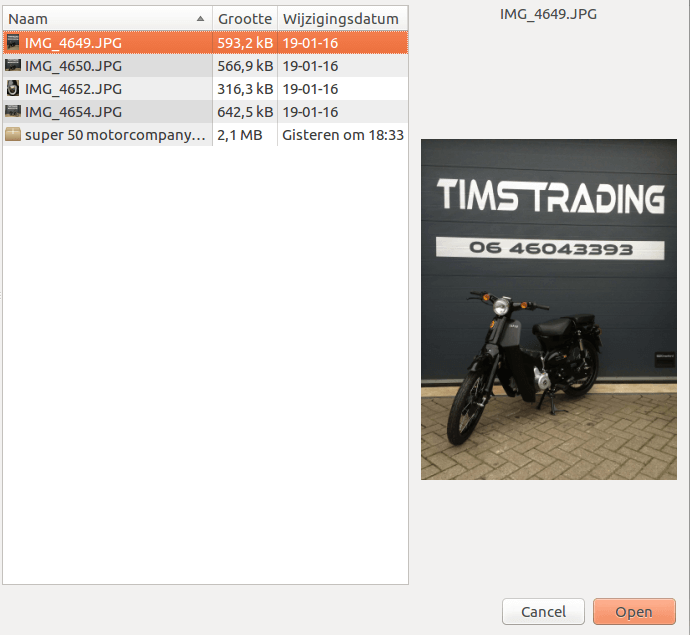
Task: Click the 19-01-16 date of IMG_4654.JPG
Action: [x=310, y=112]
